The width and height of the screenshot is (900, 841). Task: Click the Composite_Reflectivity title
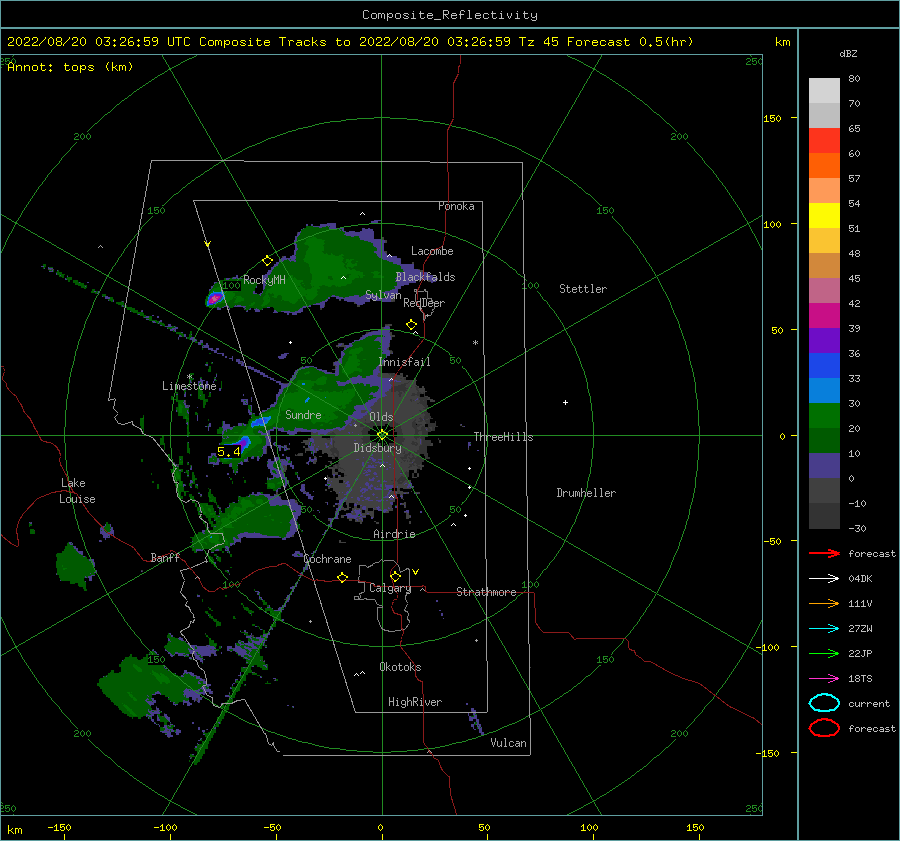(450, 15)
